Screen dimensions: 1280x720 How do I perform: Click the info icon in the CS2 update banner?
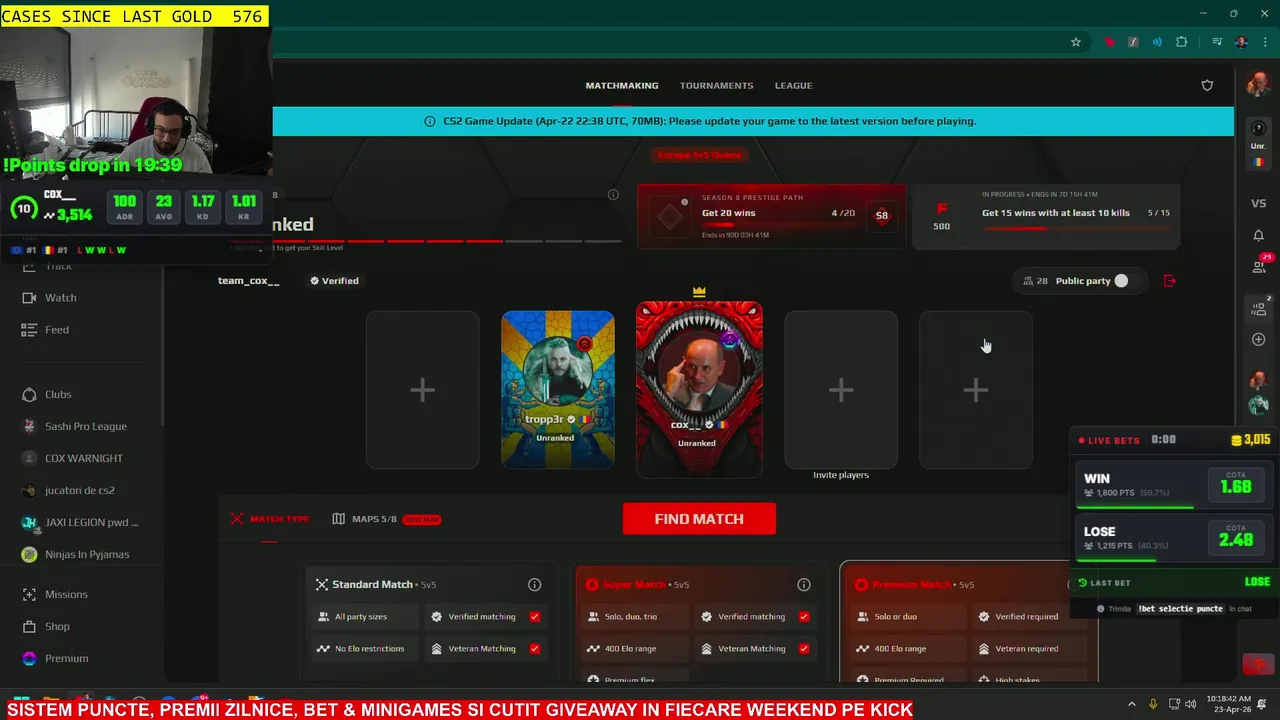[x=430, y=121]
